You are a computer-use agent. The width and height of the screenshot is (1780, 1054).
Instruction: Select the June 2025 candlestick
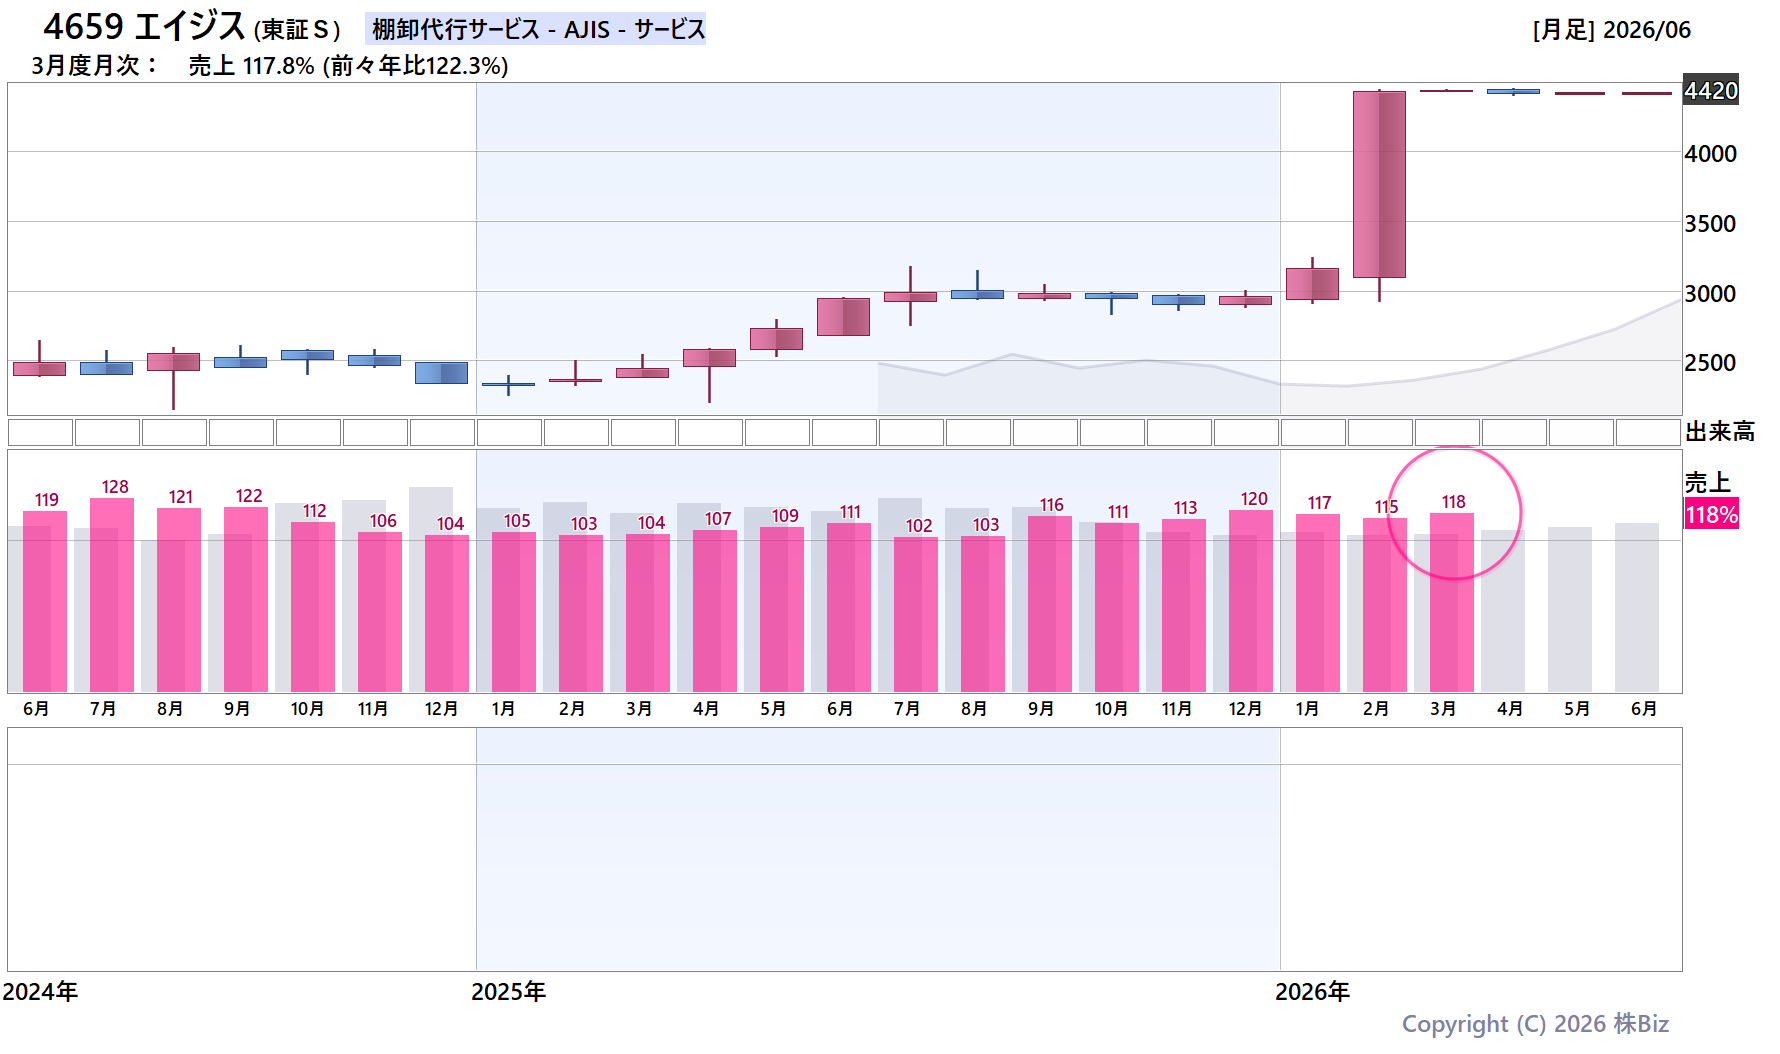coord(843,316)
